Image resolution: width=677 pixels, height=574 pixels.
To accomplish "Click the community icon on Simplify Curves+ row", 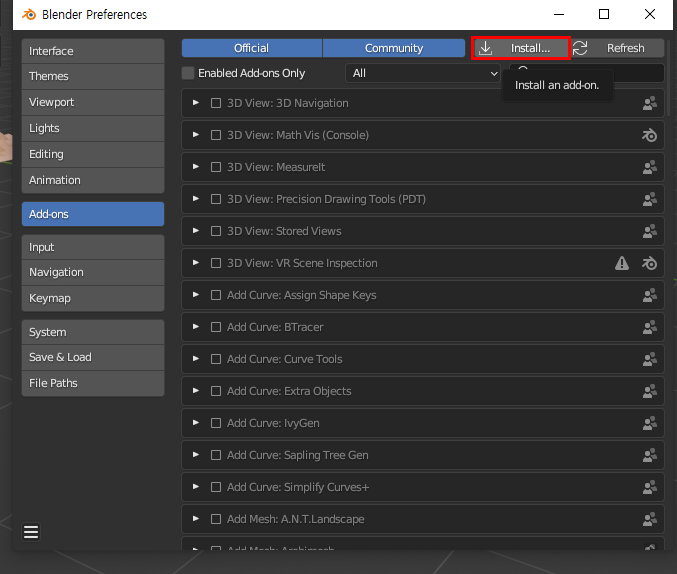I will pos(649,487).
